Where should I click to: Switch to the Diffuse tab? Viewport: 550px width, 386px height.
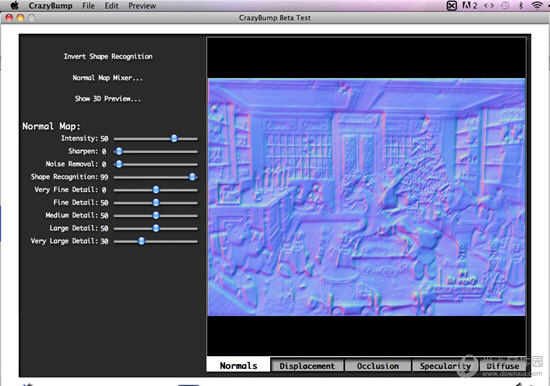tap(503, 366)
